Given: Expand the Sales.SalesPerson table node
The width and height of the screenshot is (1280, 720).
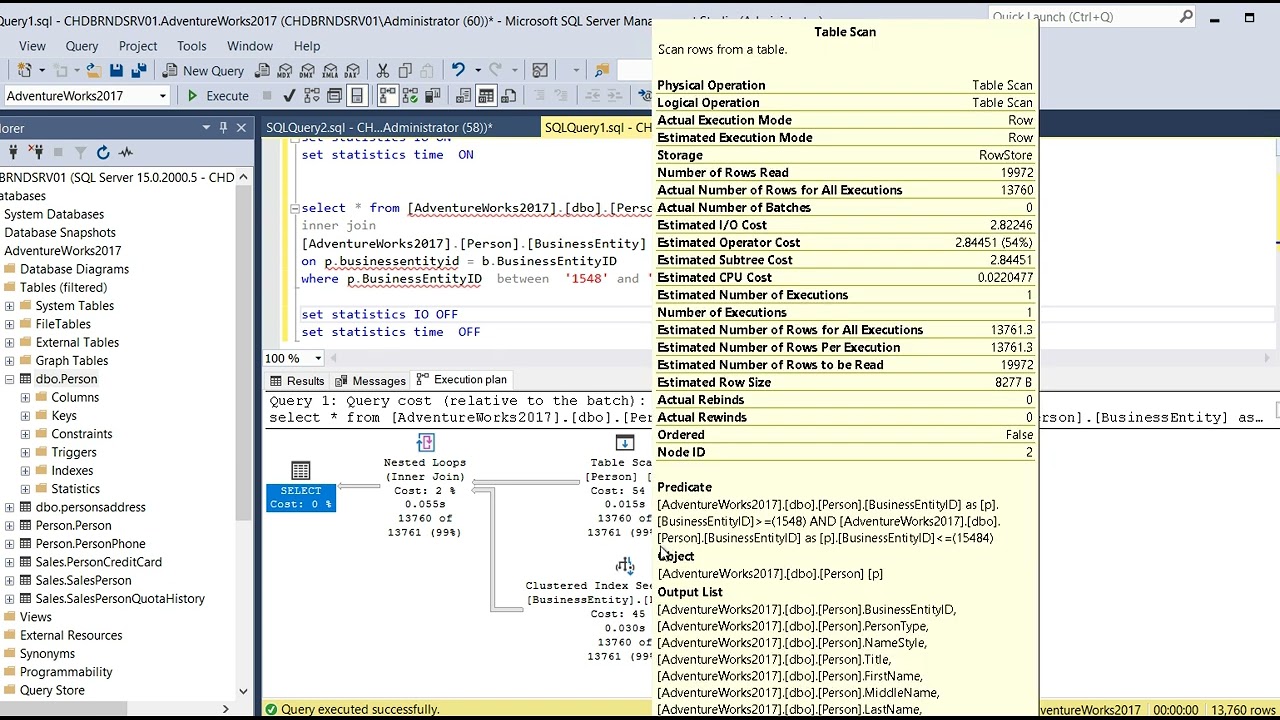Looking at the screenshot, I should (x=9, y=581).
